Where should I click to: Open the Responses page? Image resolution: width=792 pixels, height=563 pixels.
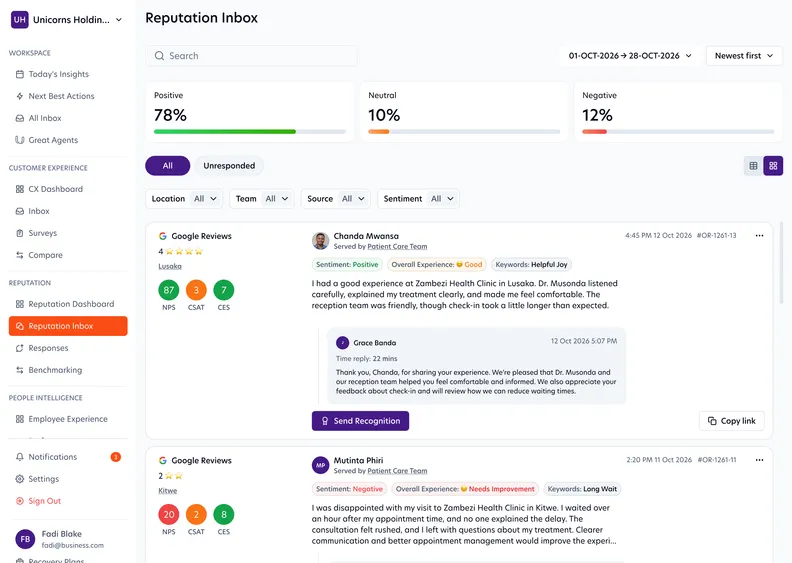(x=48, y=348)
